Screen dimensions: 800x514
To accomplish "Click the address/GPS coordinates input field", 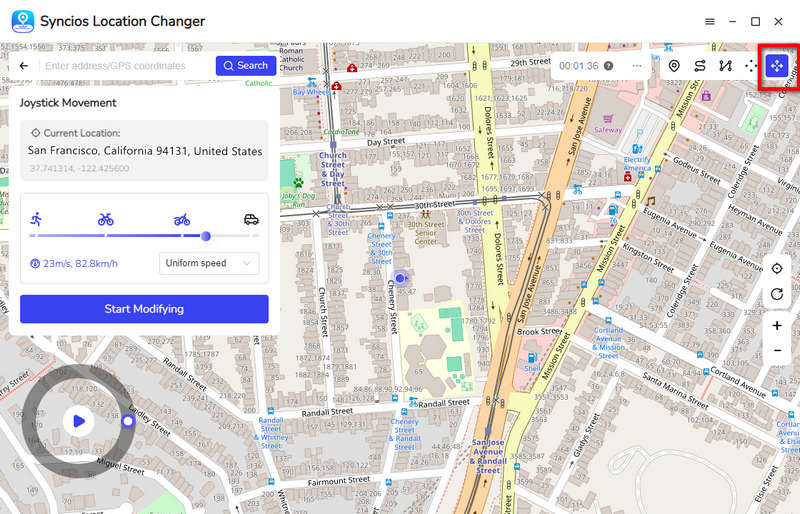I will [x=125, y=66].
